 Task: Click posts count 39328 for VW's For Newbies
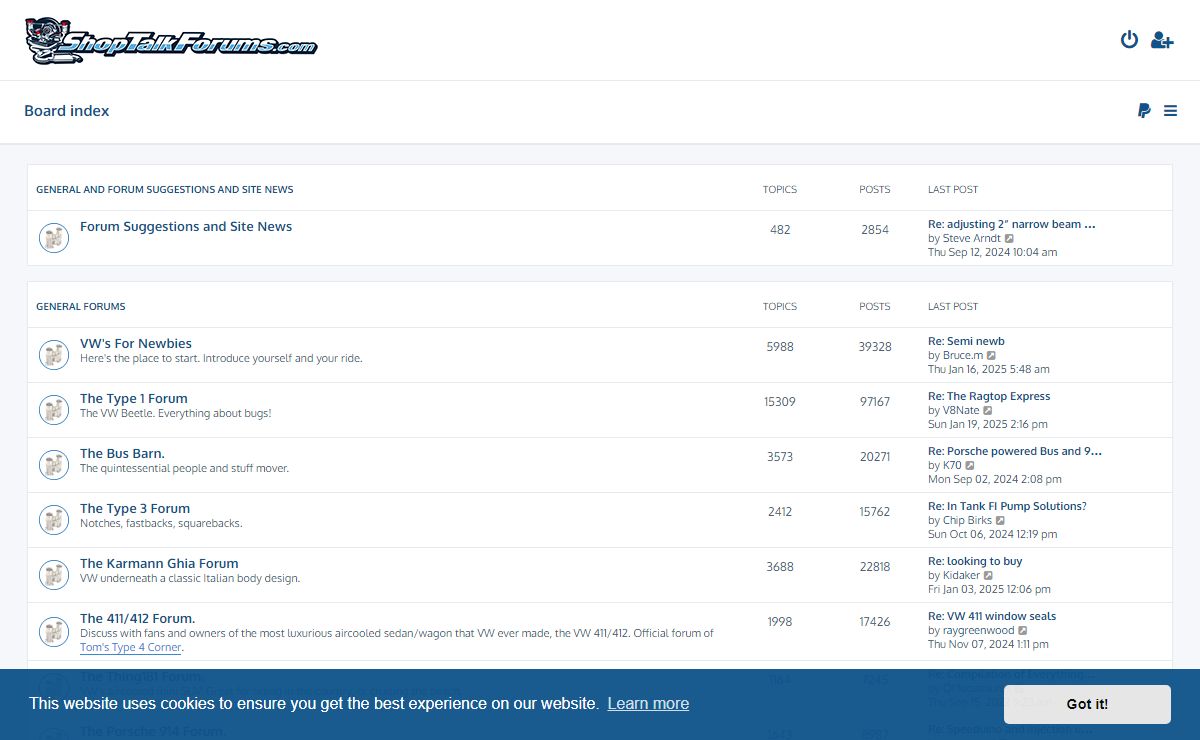point(875,347)
